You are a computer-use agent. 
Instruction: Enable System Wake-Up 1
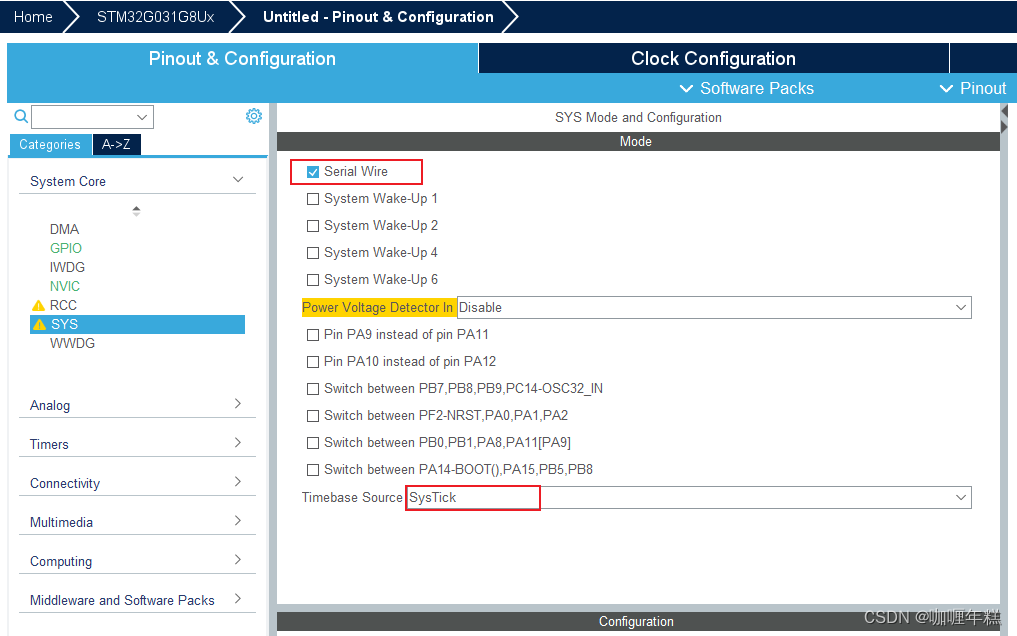313,199
